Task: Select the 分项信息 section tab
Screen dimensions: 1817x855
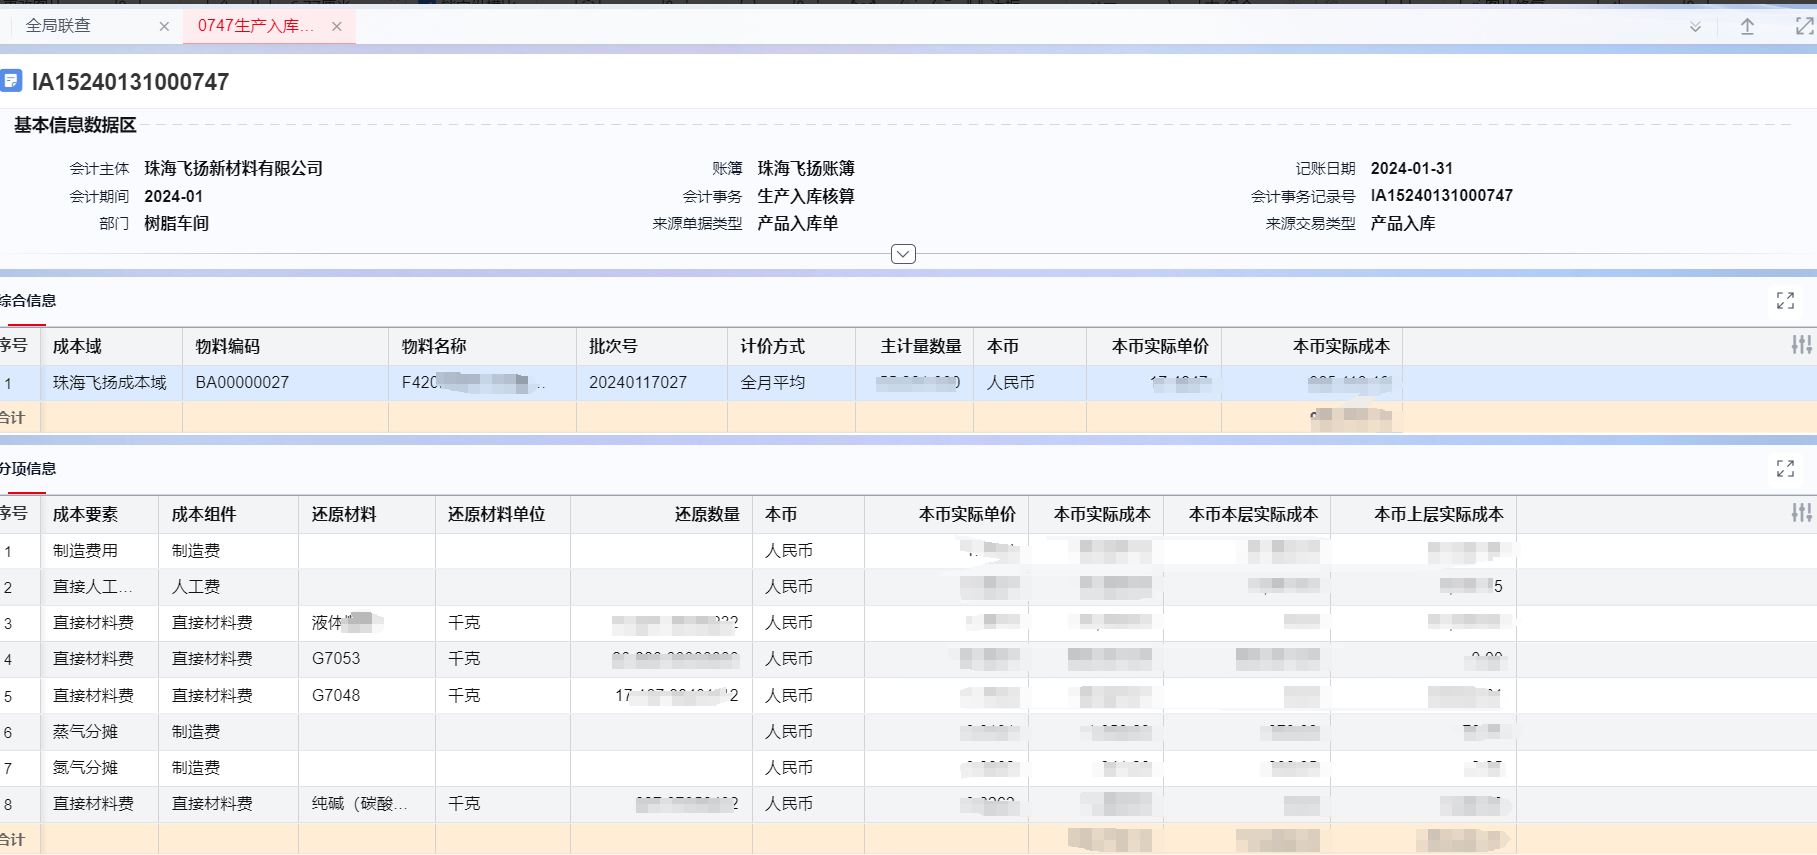Action: pos(28,469)
